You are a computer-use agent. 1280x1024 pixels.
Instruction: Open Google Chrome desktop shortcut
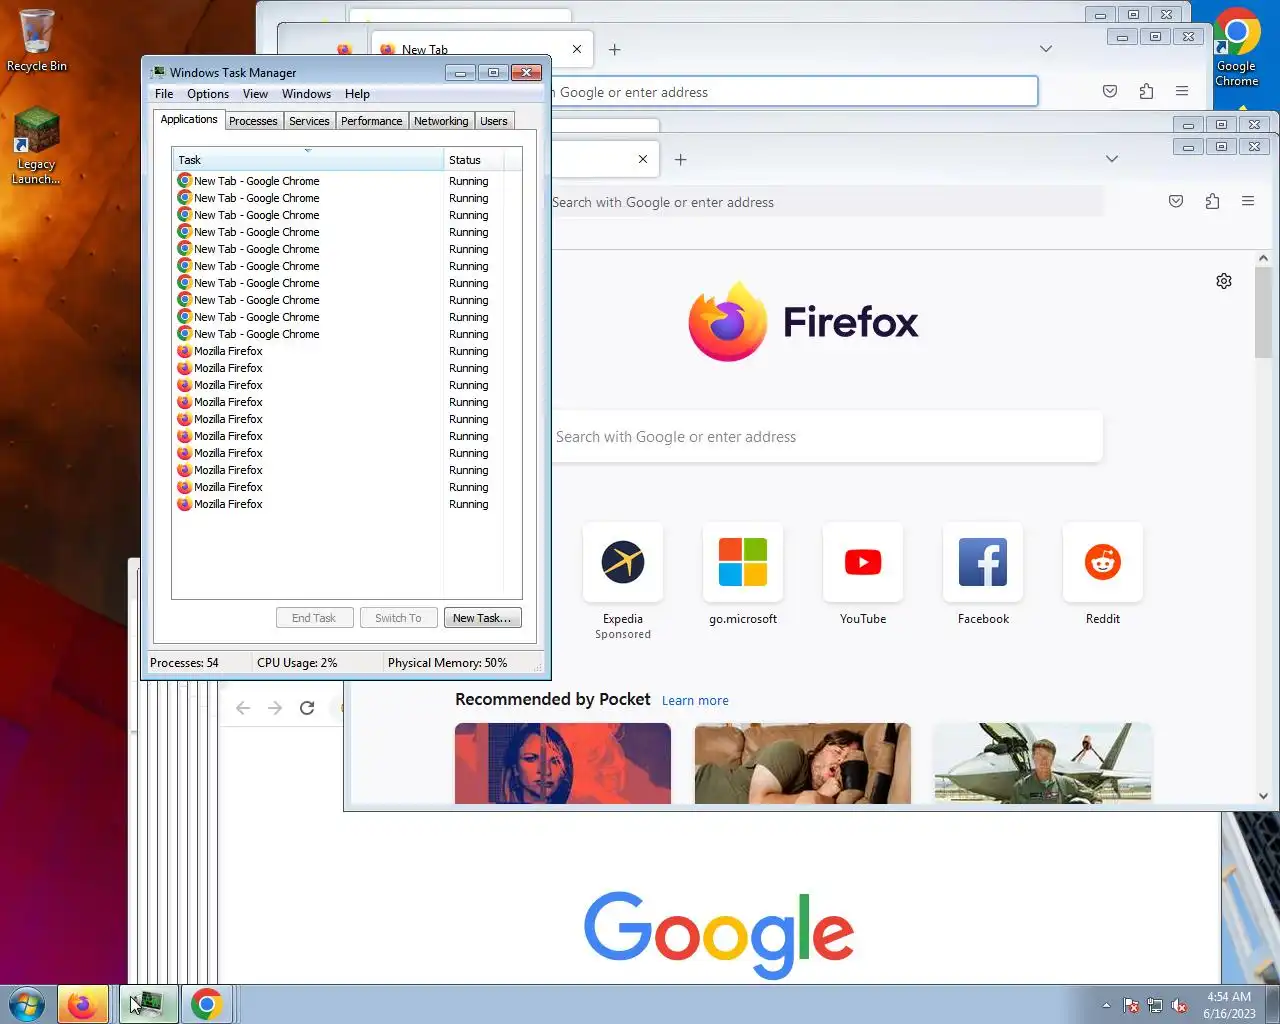pos(1237,47)
